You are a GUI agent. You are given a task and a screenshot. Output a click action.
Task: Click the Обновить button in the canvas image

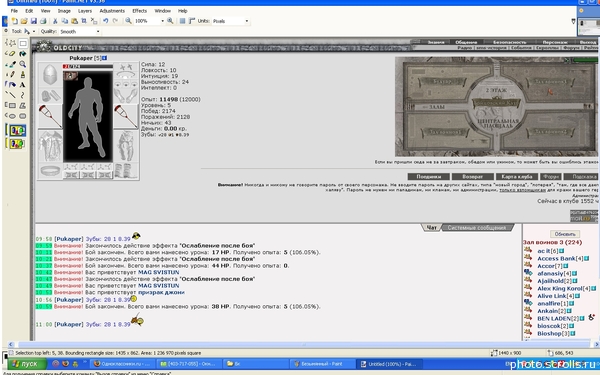[x=565, y=234]
